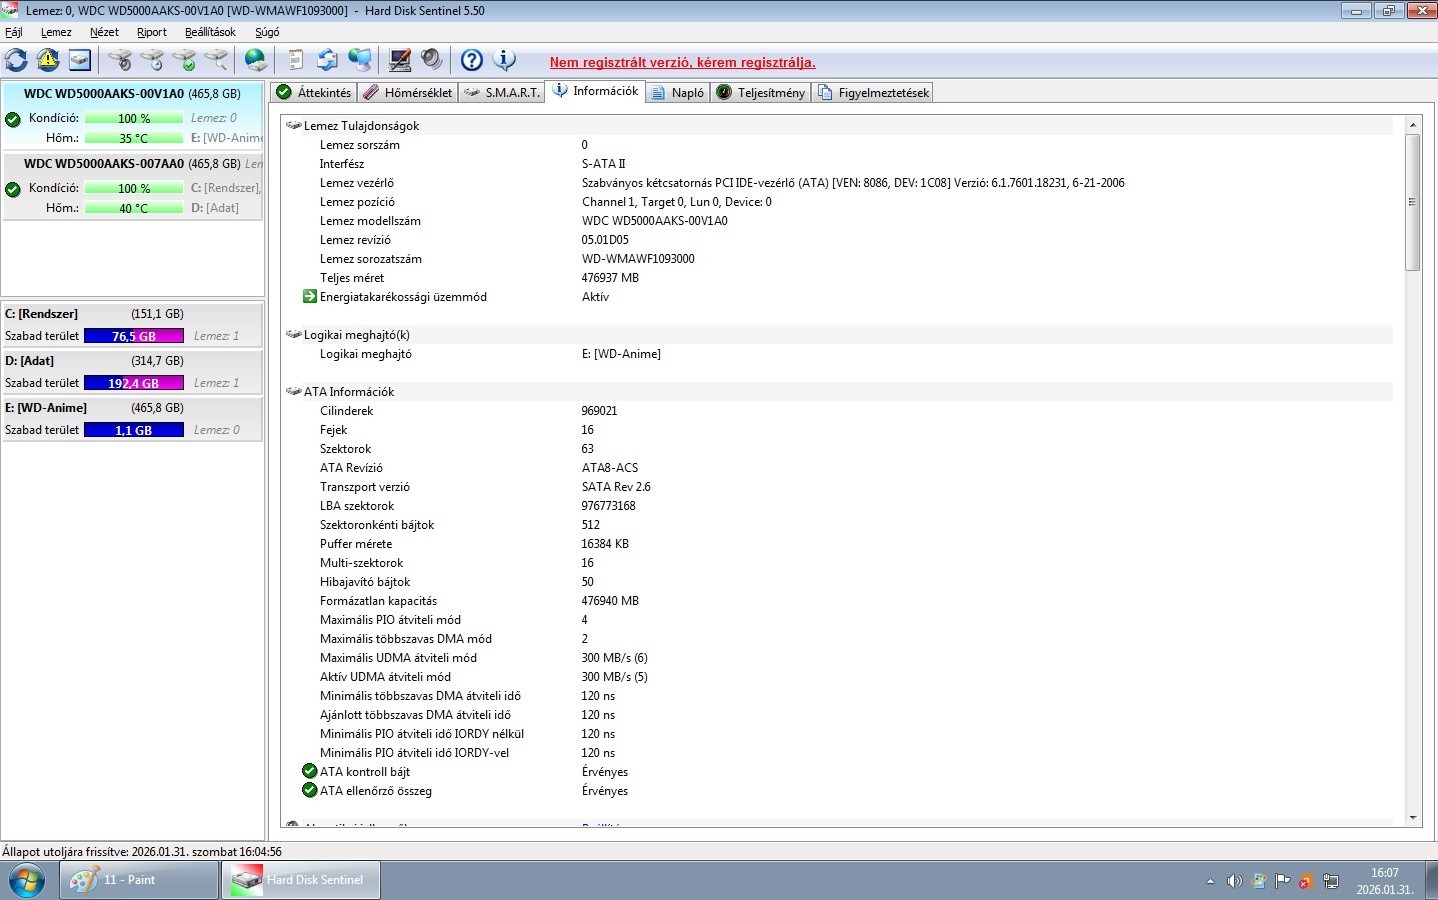
Task: Switch to the Napló tab
Action: click(x=678, y=92)
